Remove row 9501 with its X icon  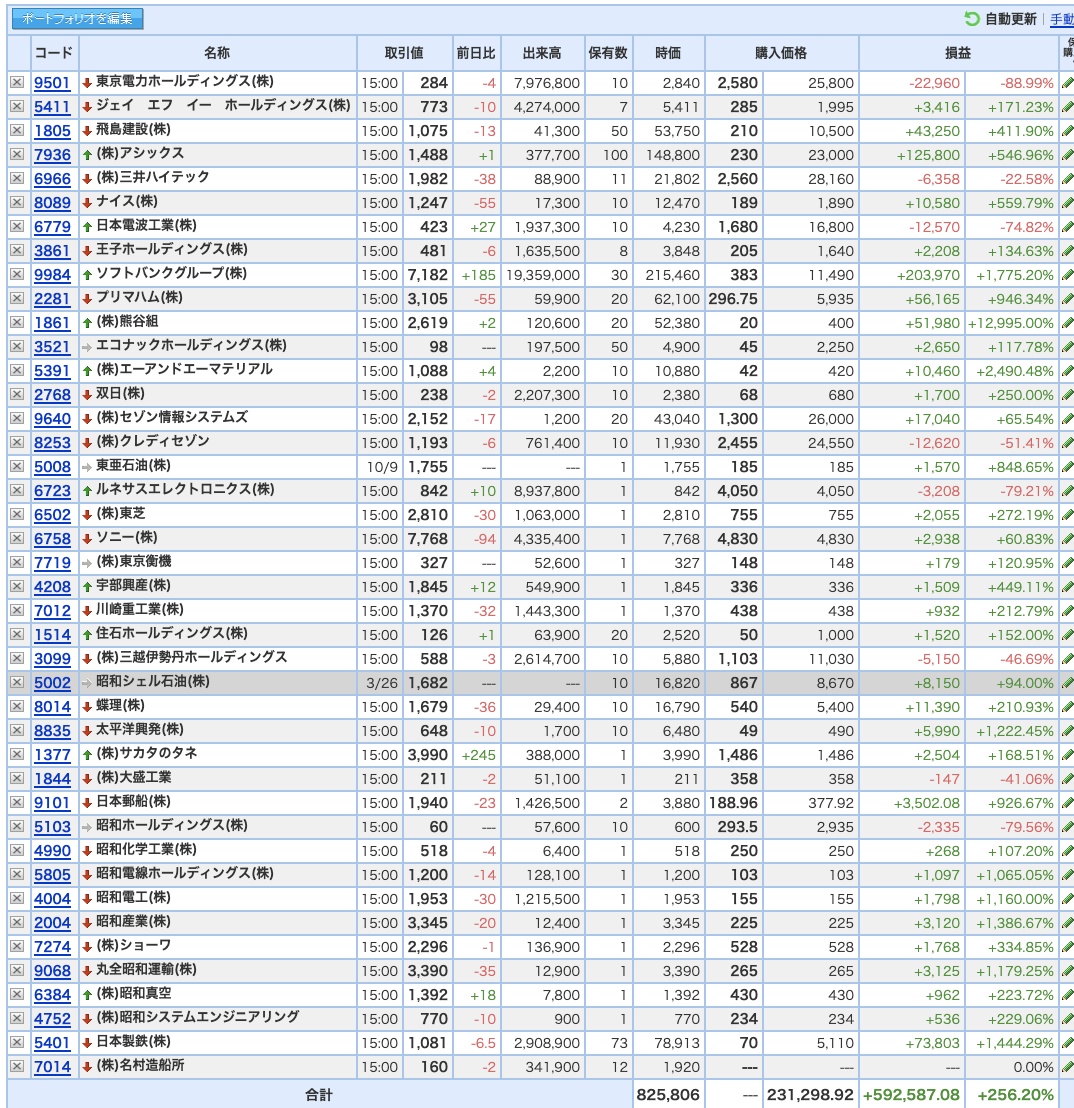click(17, 83)
